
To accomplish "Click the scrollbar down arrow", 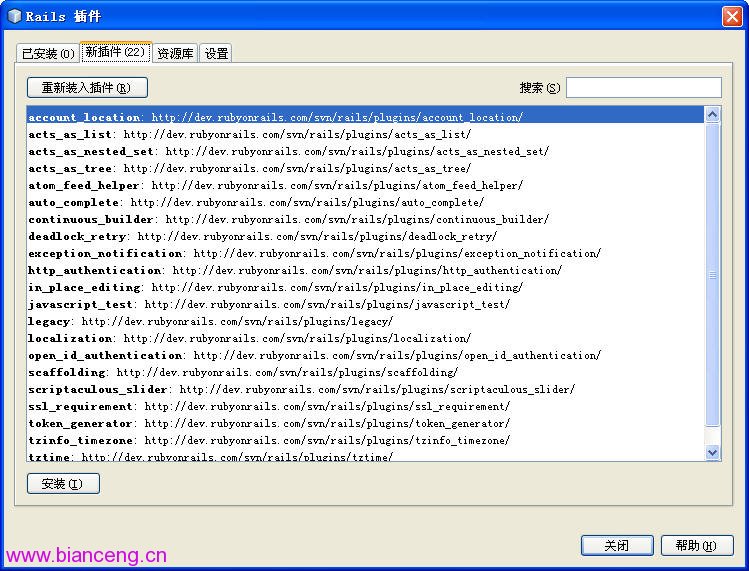I will (712, 452).
